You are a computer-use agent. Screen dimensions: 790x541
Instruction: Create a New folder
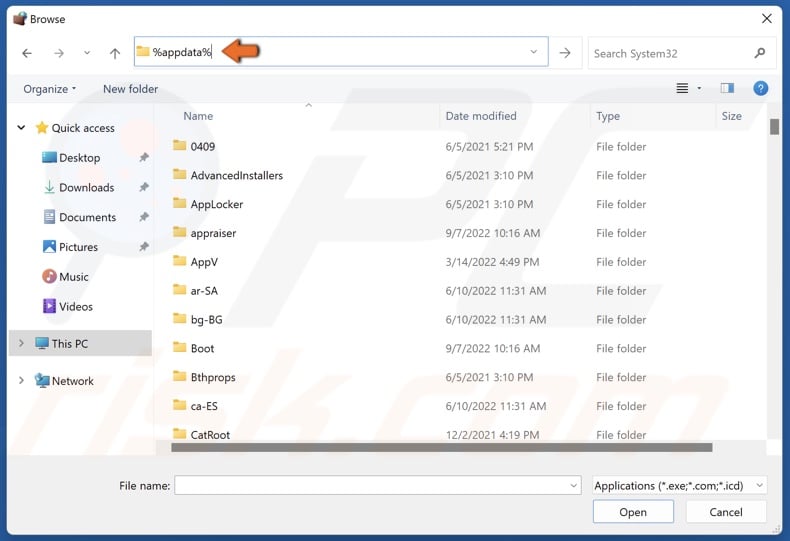pos(130,89)
